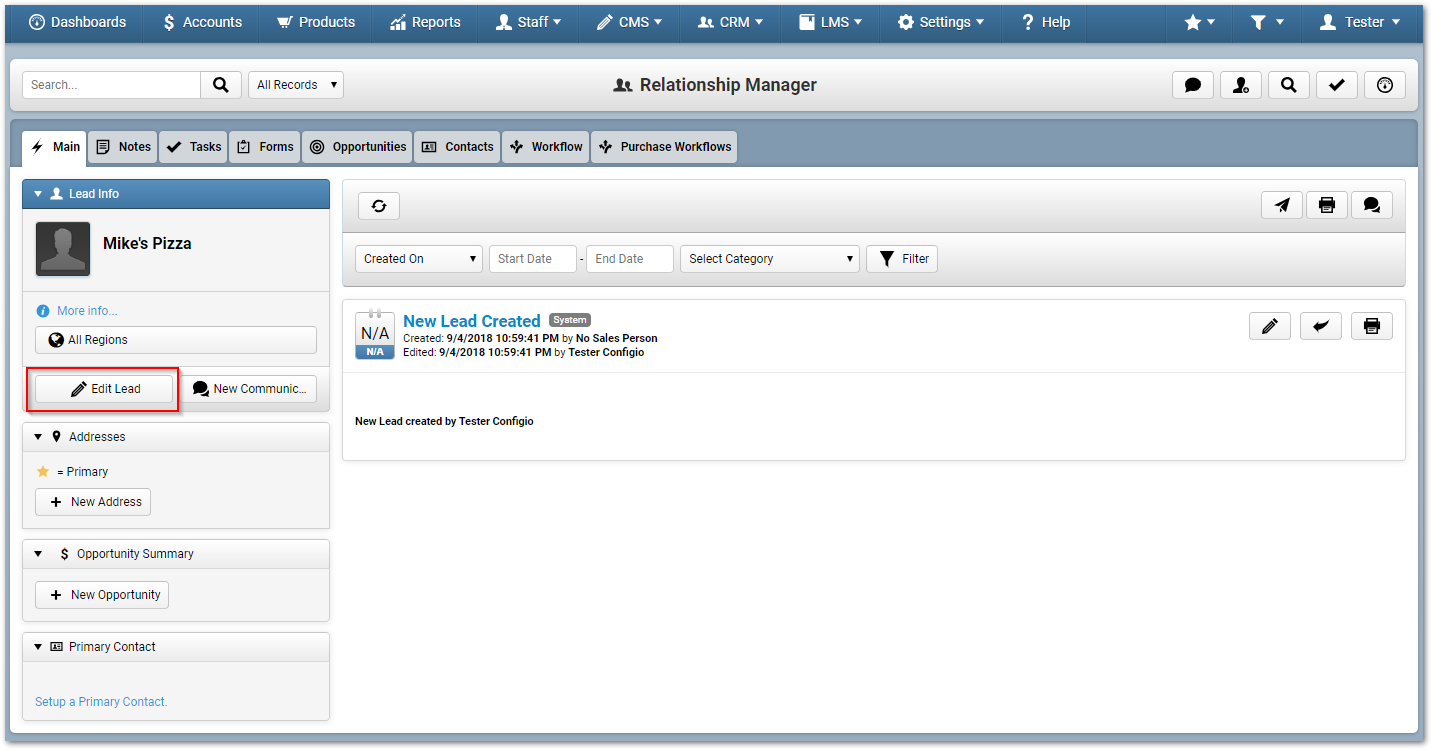1432x750 pixels.
Task: Click the Edit Lead button
Action: click(104, 389)
